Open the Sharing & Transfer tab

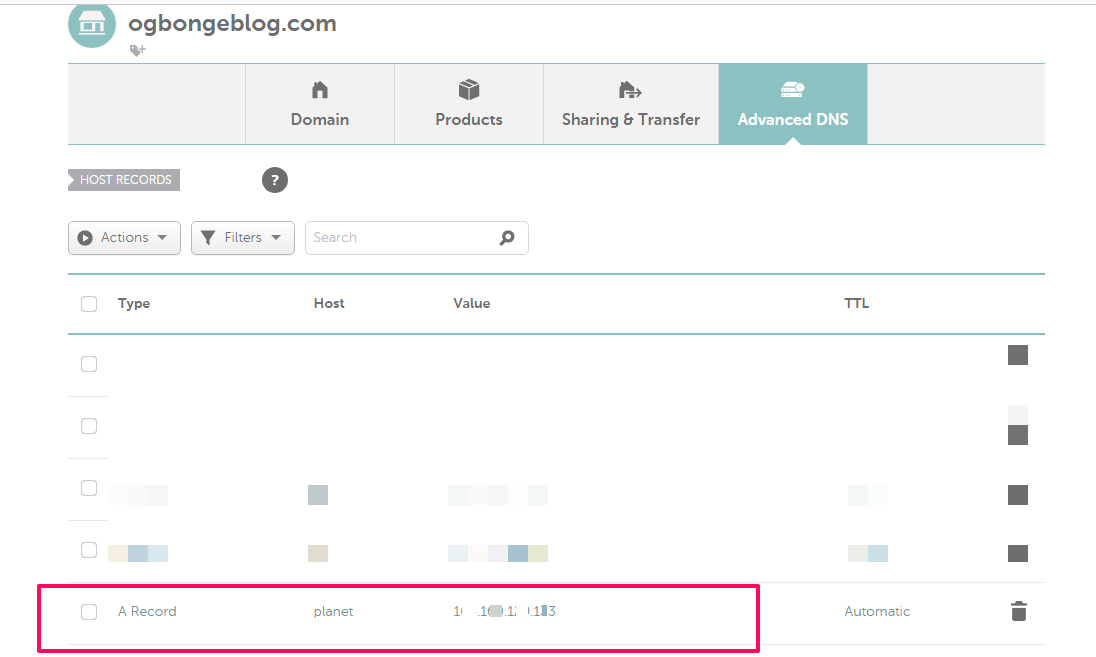630,104
